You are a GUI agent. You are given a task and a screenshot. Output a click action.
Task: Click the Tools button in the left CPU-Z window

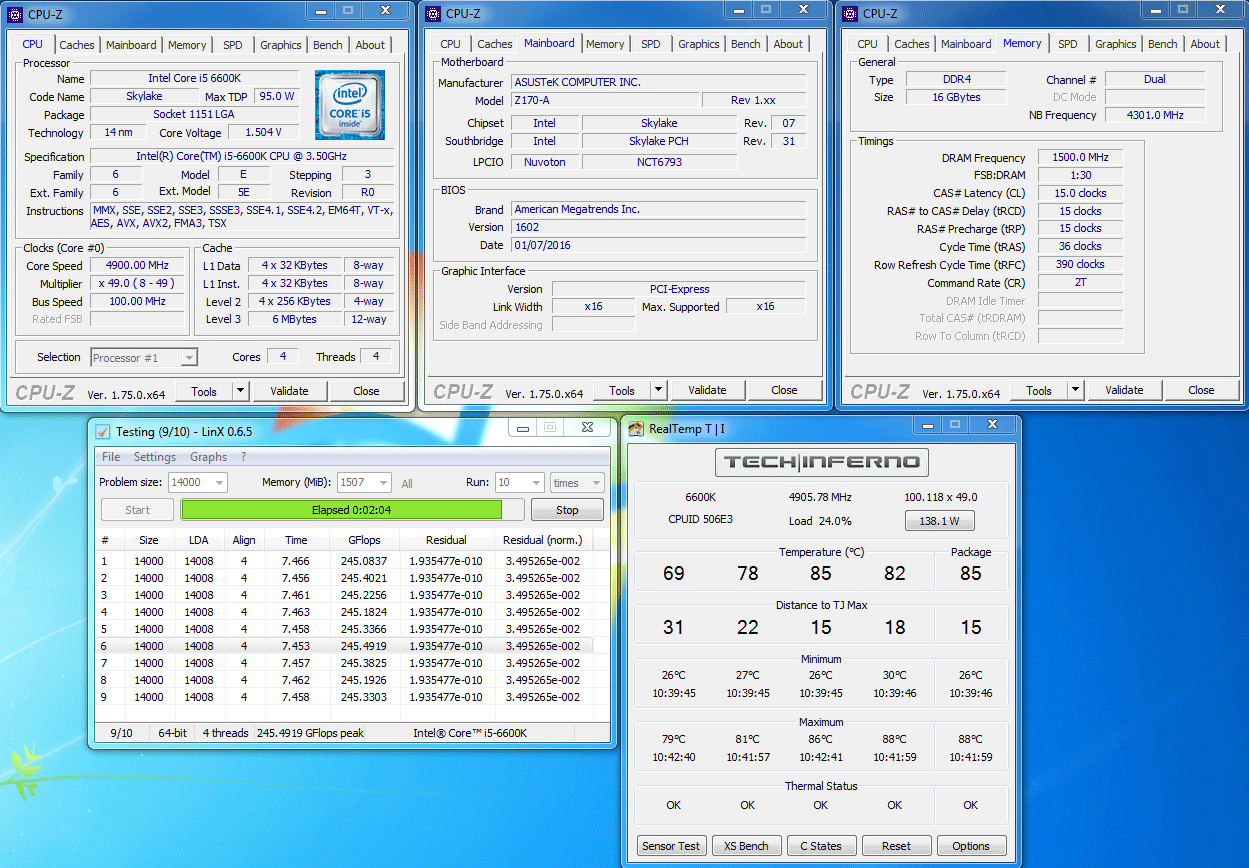[x=204, y=391]
